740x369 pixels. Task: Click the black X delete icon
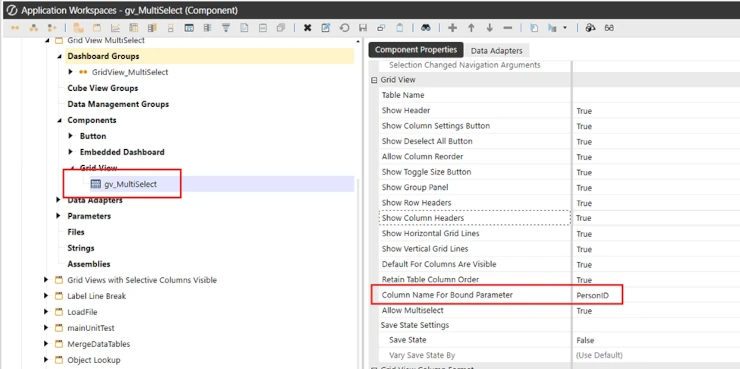[307, 28]
